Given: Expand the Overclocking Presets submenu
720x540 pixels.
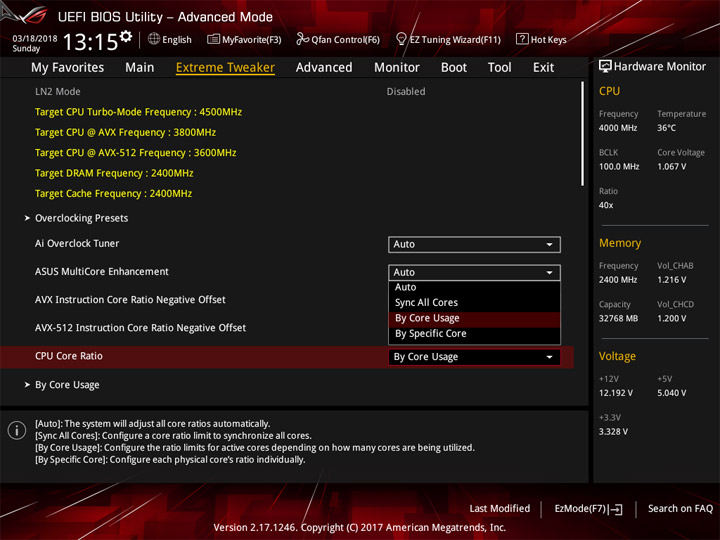Looking at the screenshot, I should click(x=81, y=218).
